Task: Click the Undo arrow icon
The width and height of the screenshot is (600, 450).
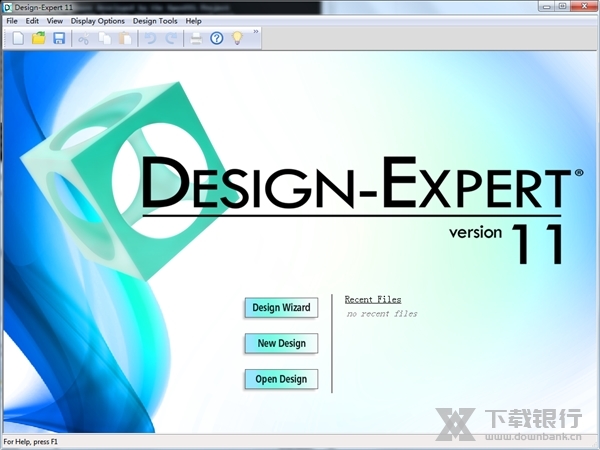Action: (150, 38)
